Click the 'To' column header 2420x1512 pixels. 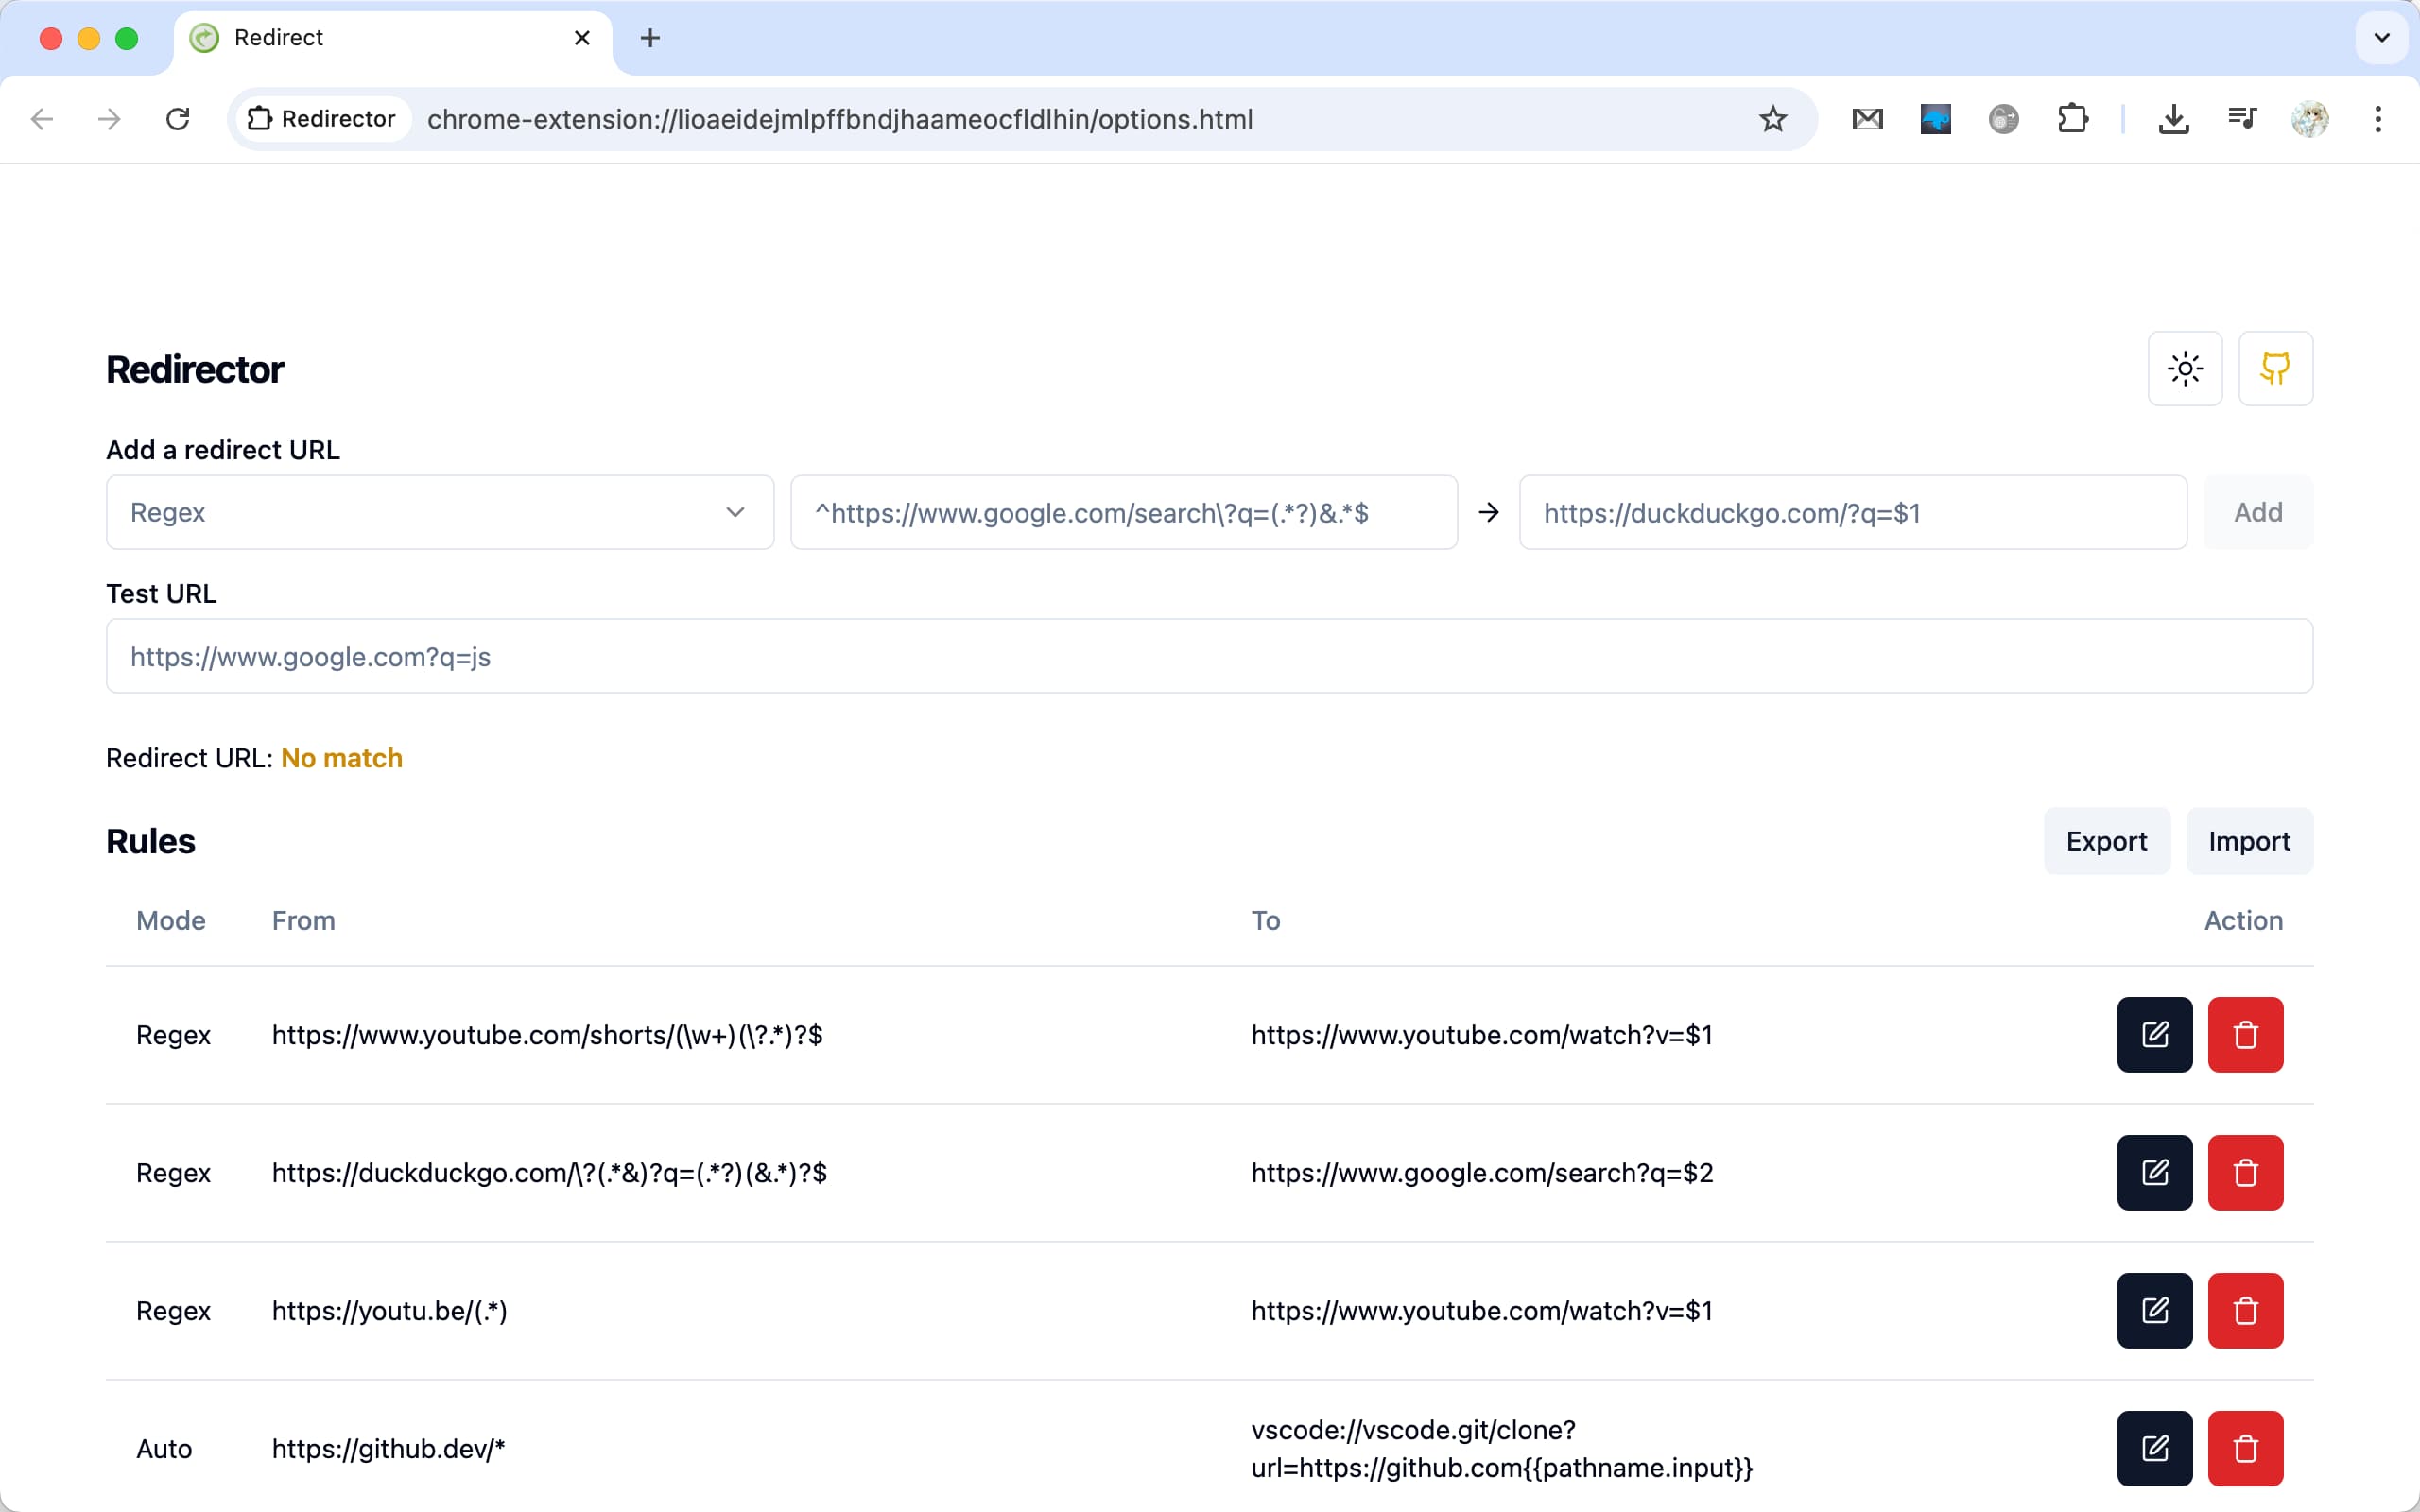(x=1265, y=920)
